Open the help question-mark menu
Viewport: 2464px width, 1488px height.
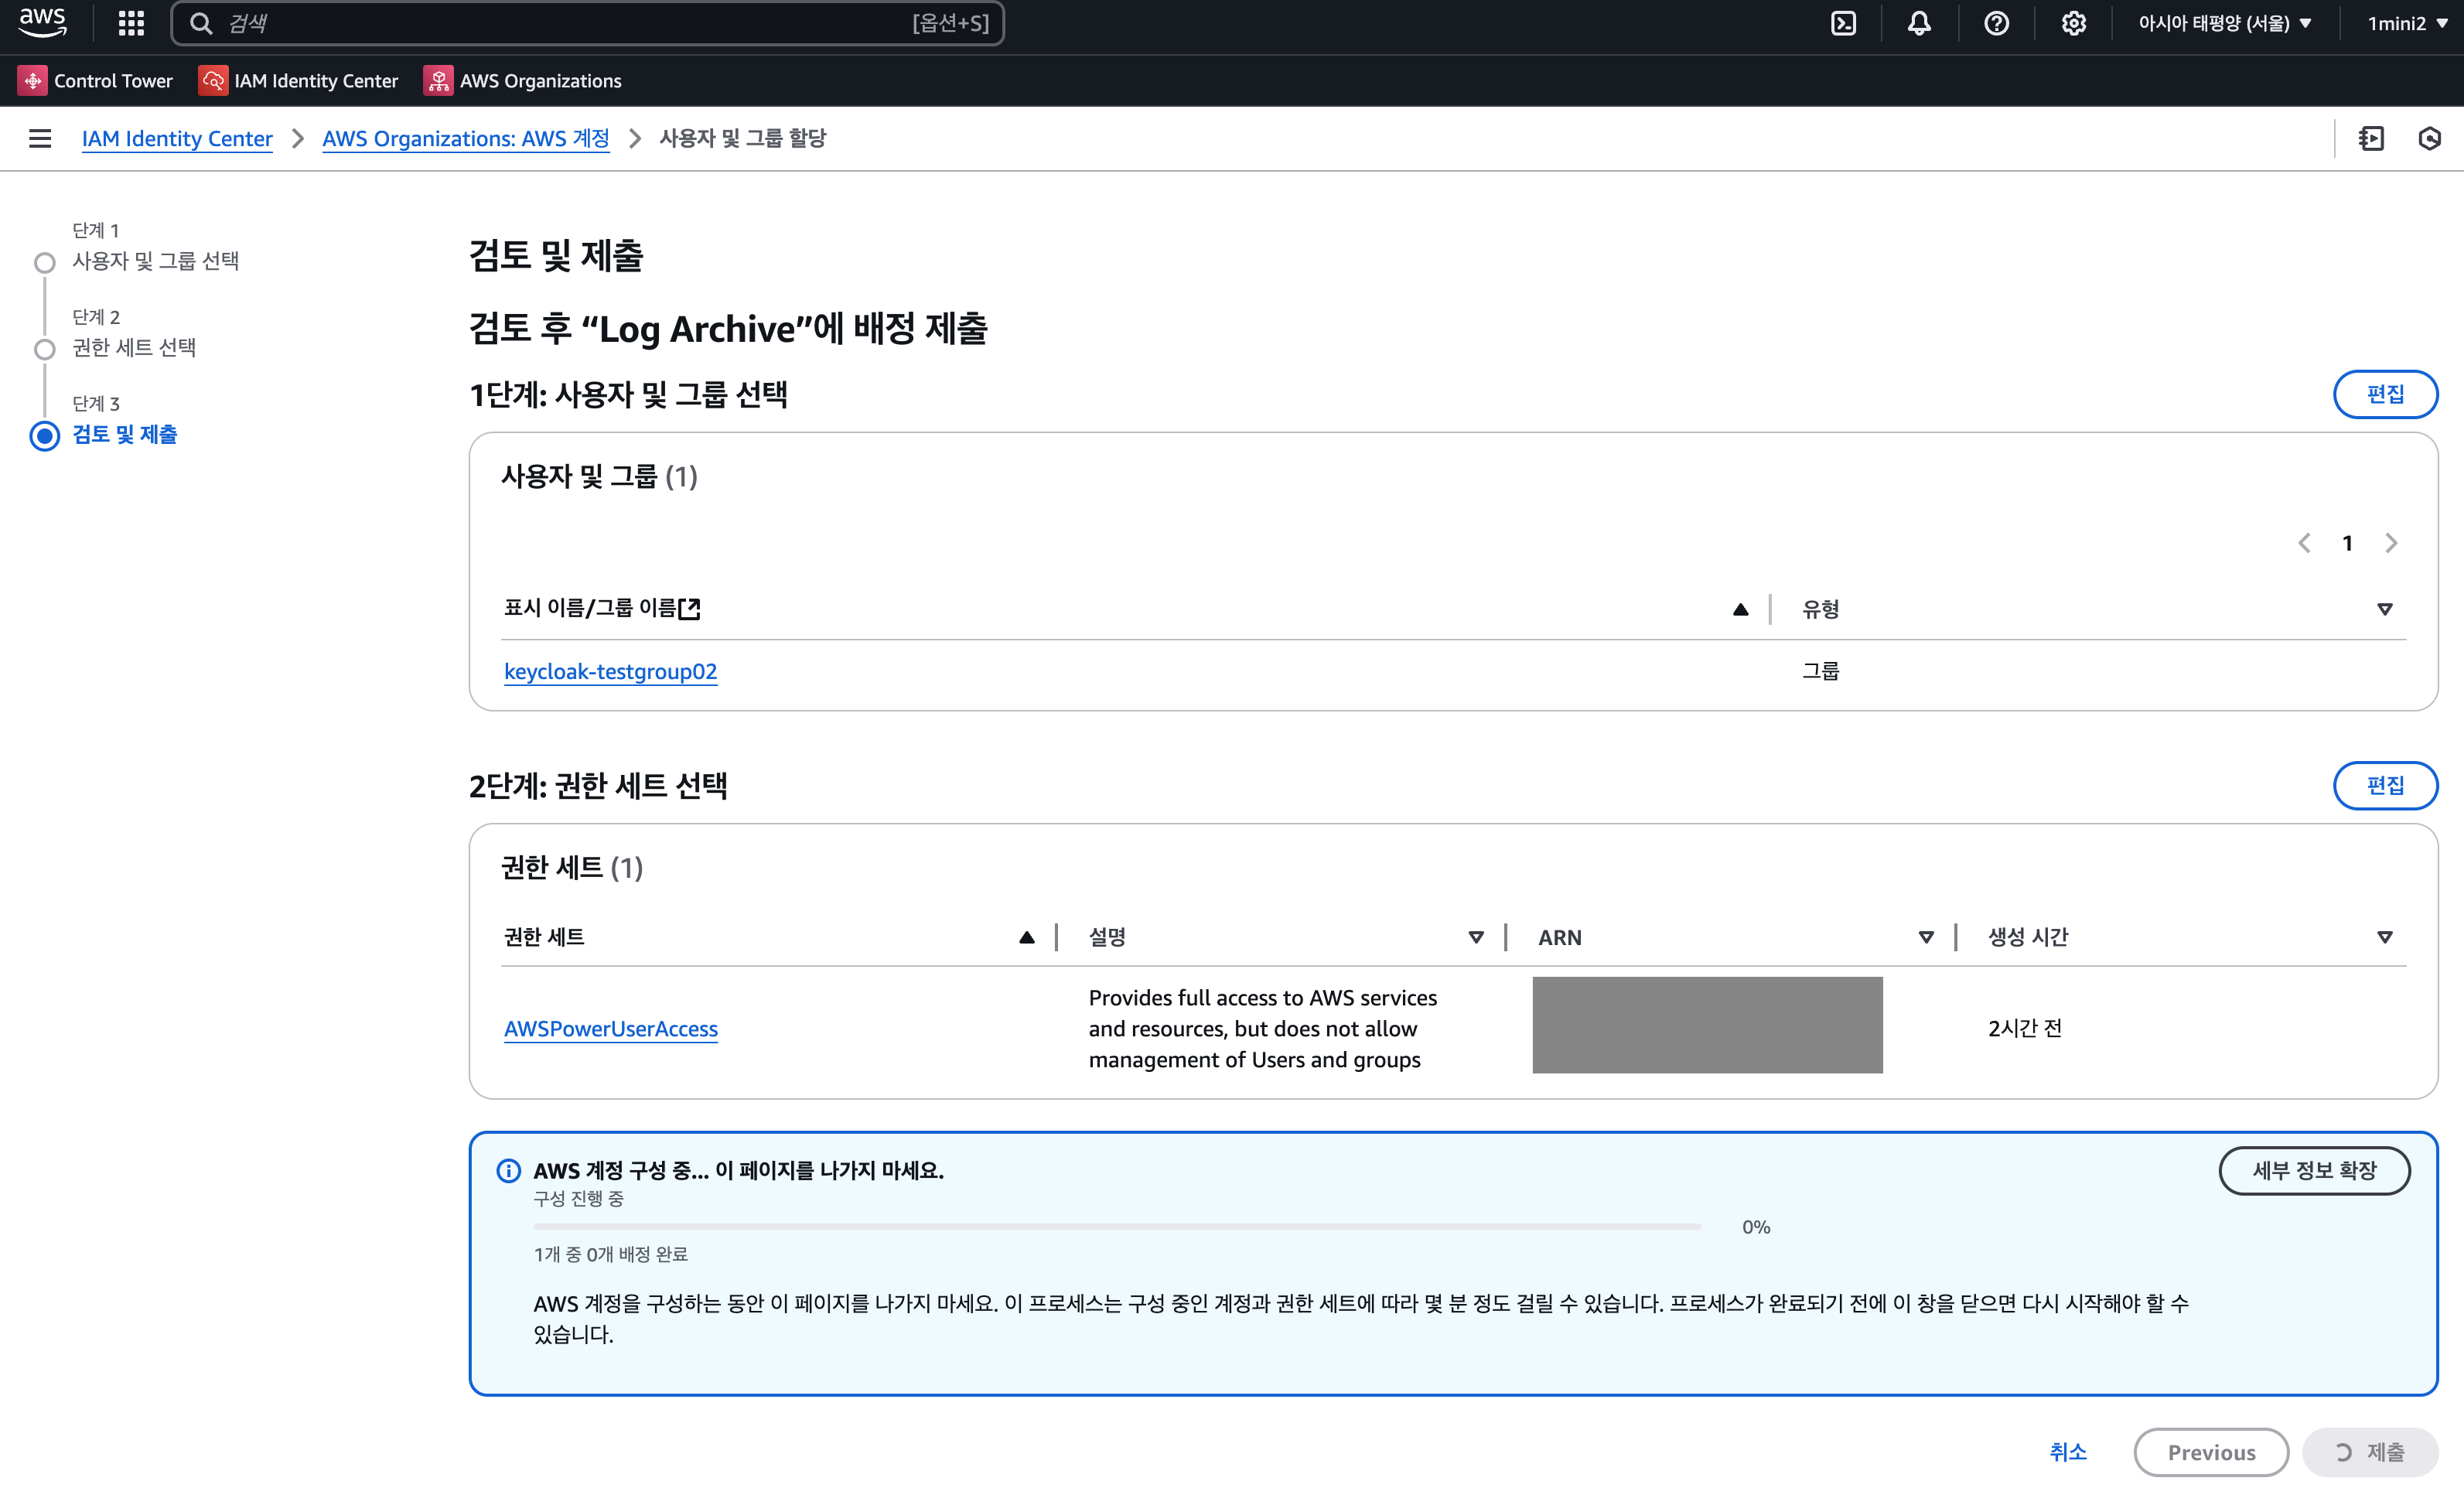(1996, 23)
